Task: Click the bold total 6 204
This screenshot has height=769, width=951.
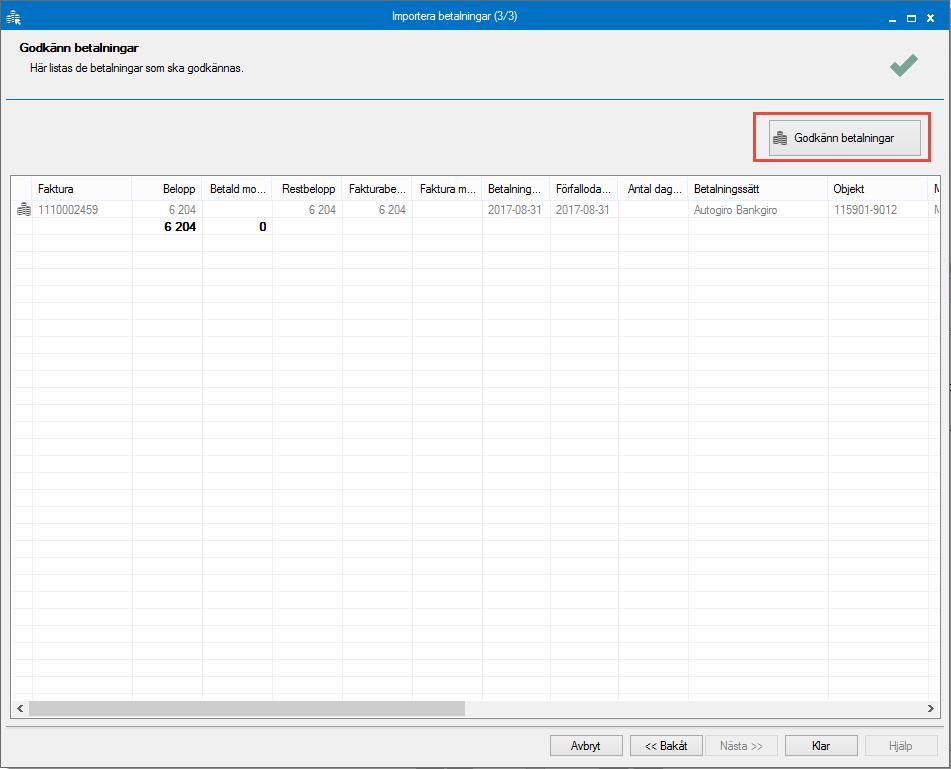Action: coord(180,227)
